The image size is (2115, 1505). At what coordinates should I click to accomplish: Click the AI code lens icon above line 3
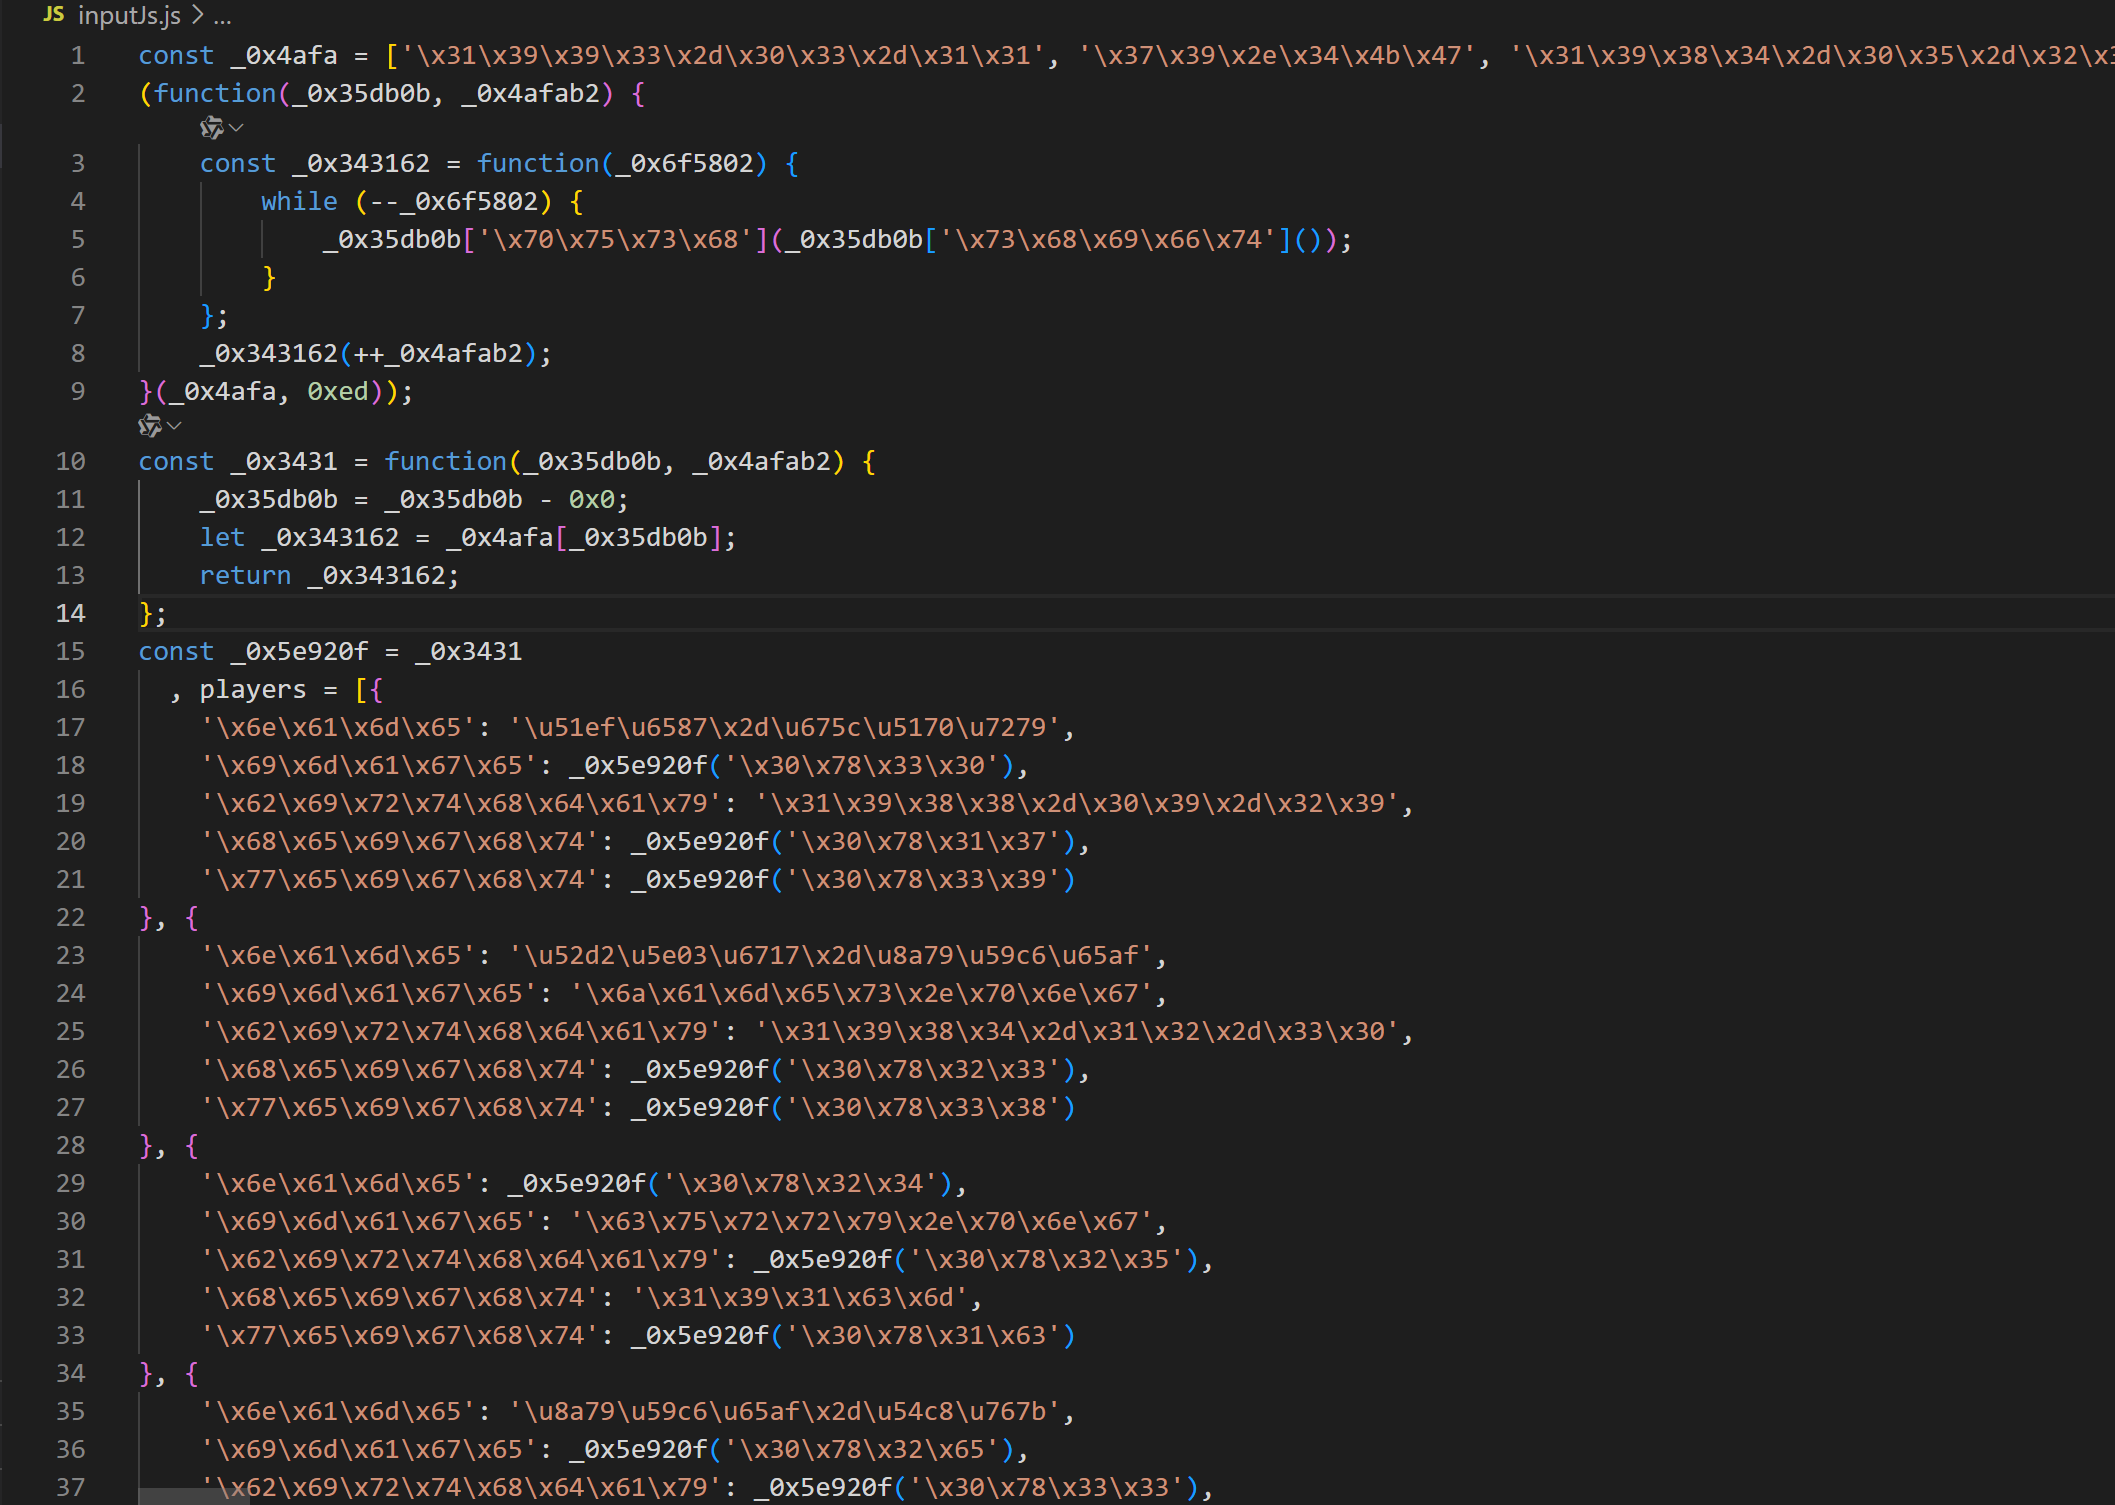click(211, 128)
